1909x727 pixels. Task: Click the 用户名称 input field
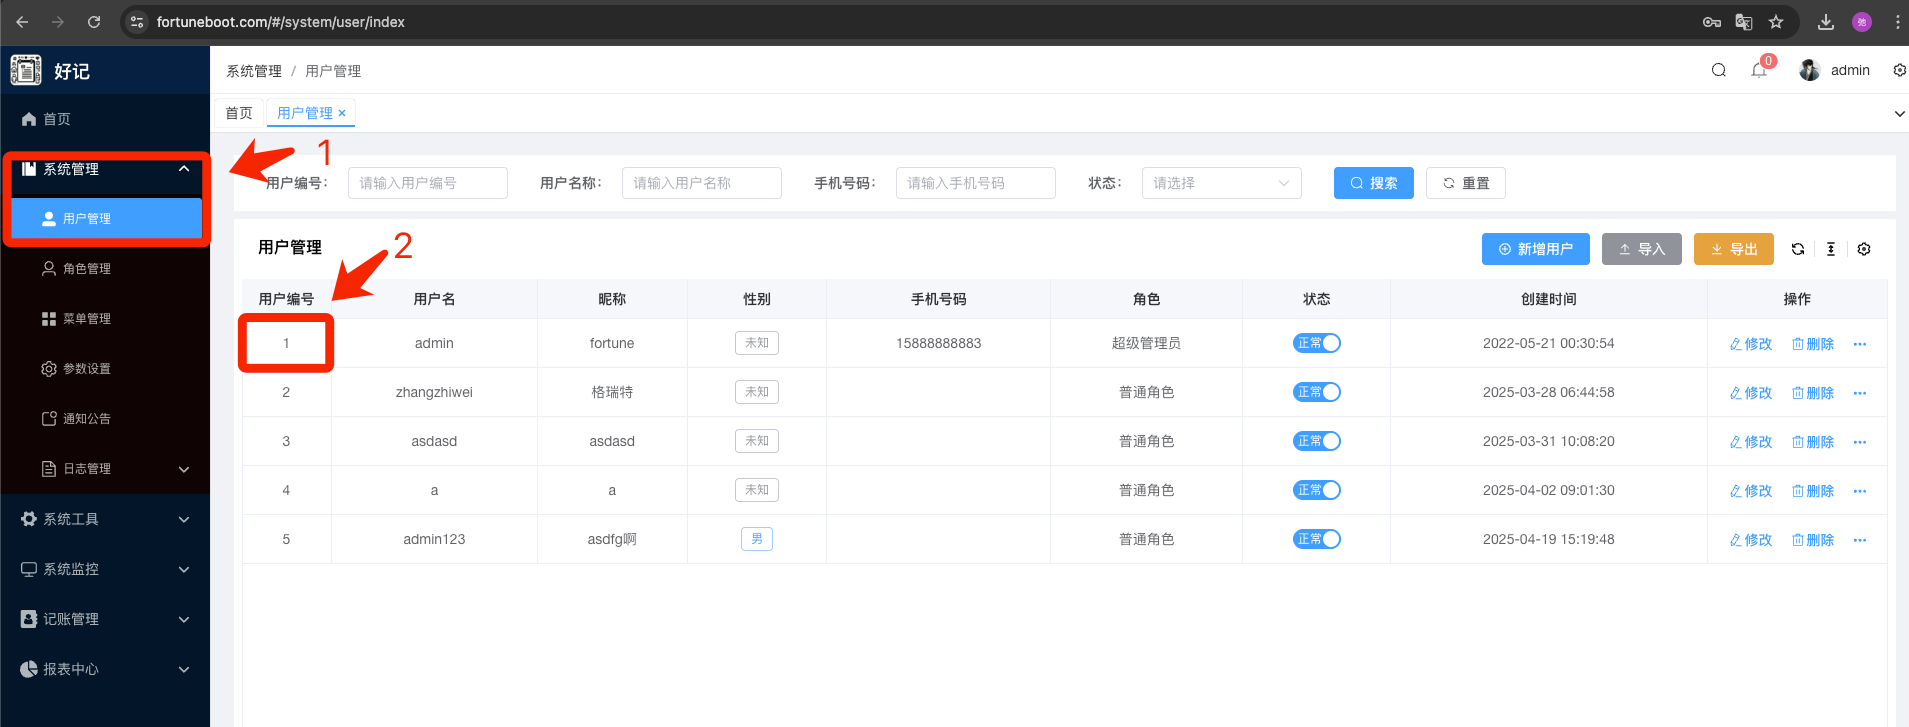(x=701, y=183)
